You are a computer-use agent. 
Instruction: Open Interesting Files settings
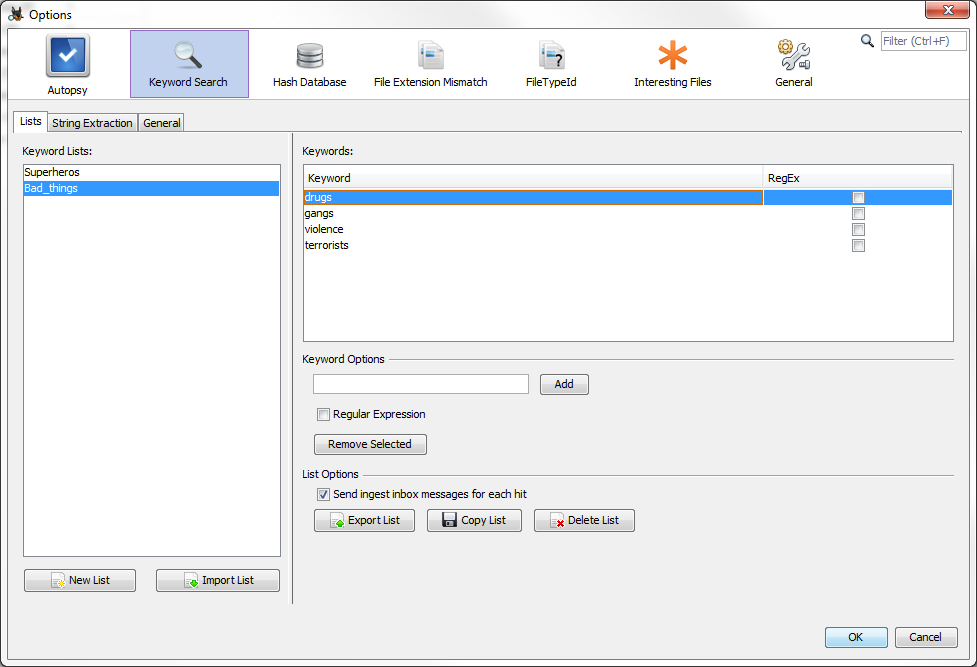(672, 65)
